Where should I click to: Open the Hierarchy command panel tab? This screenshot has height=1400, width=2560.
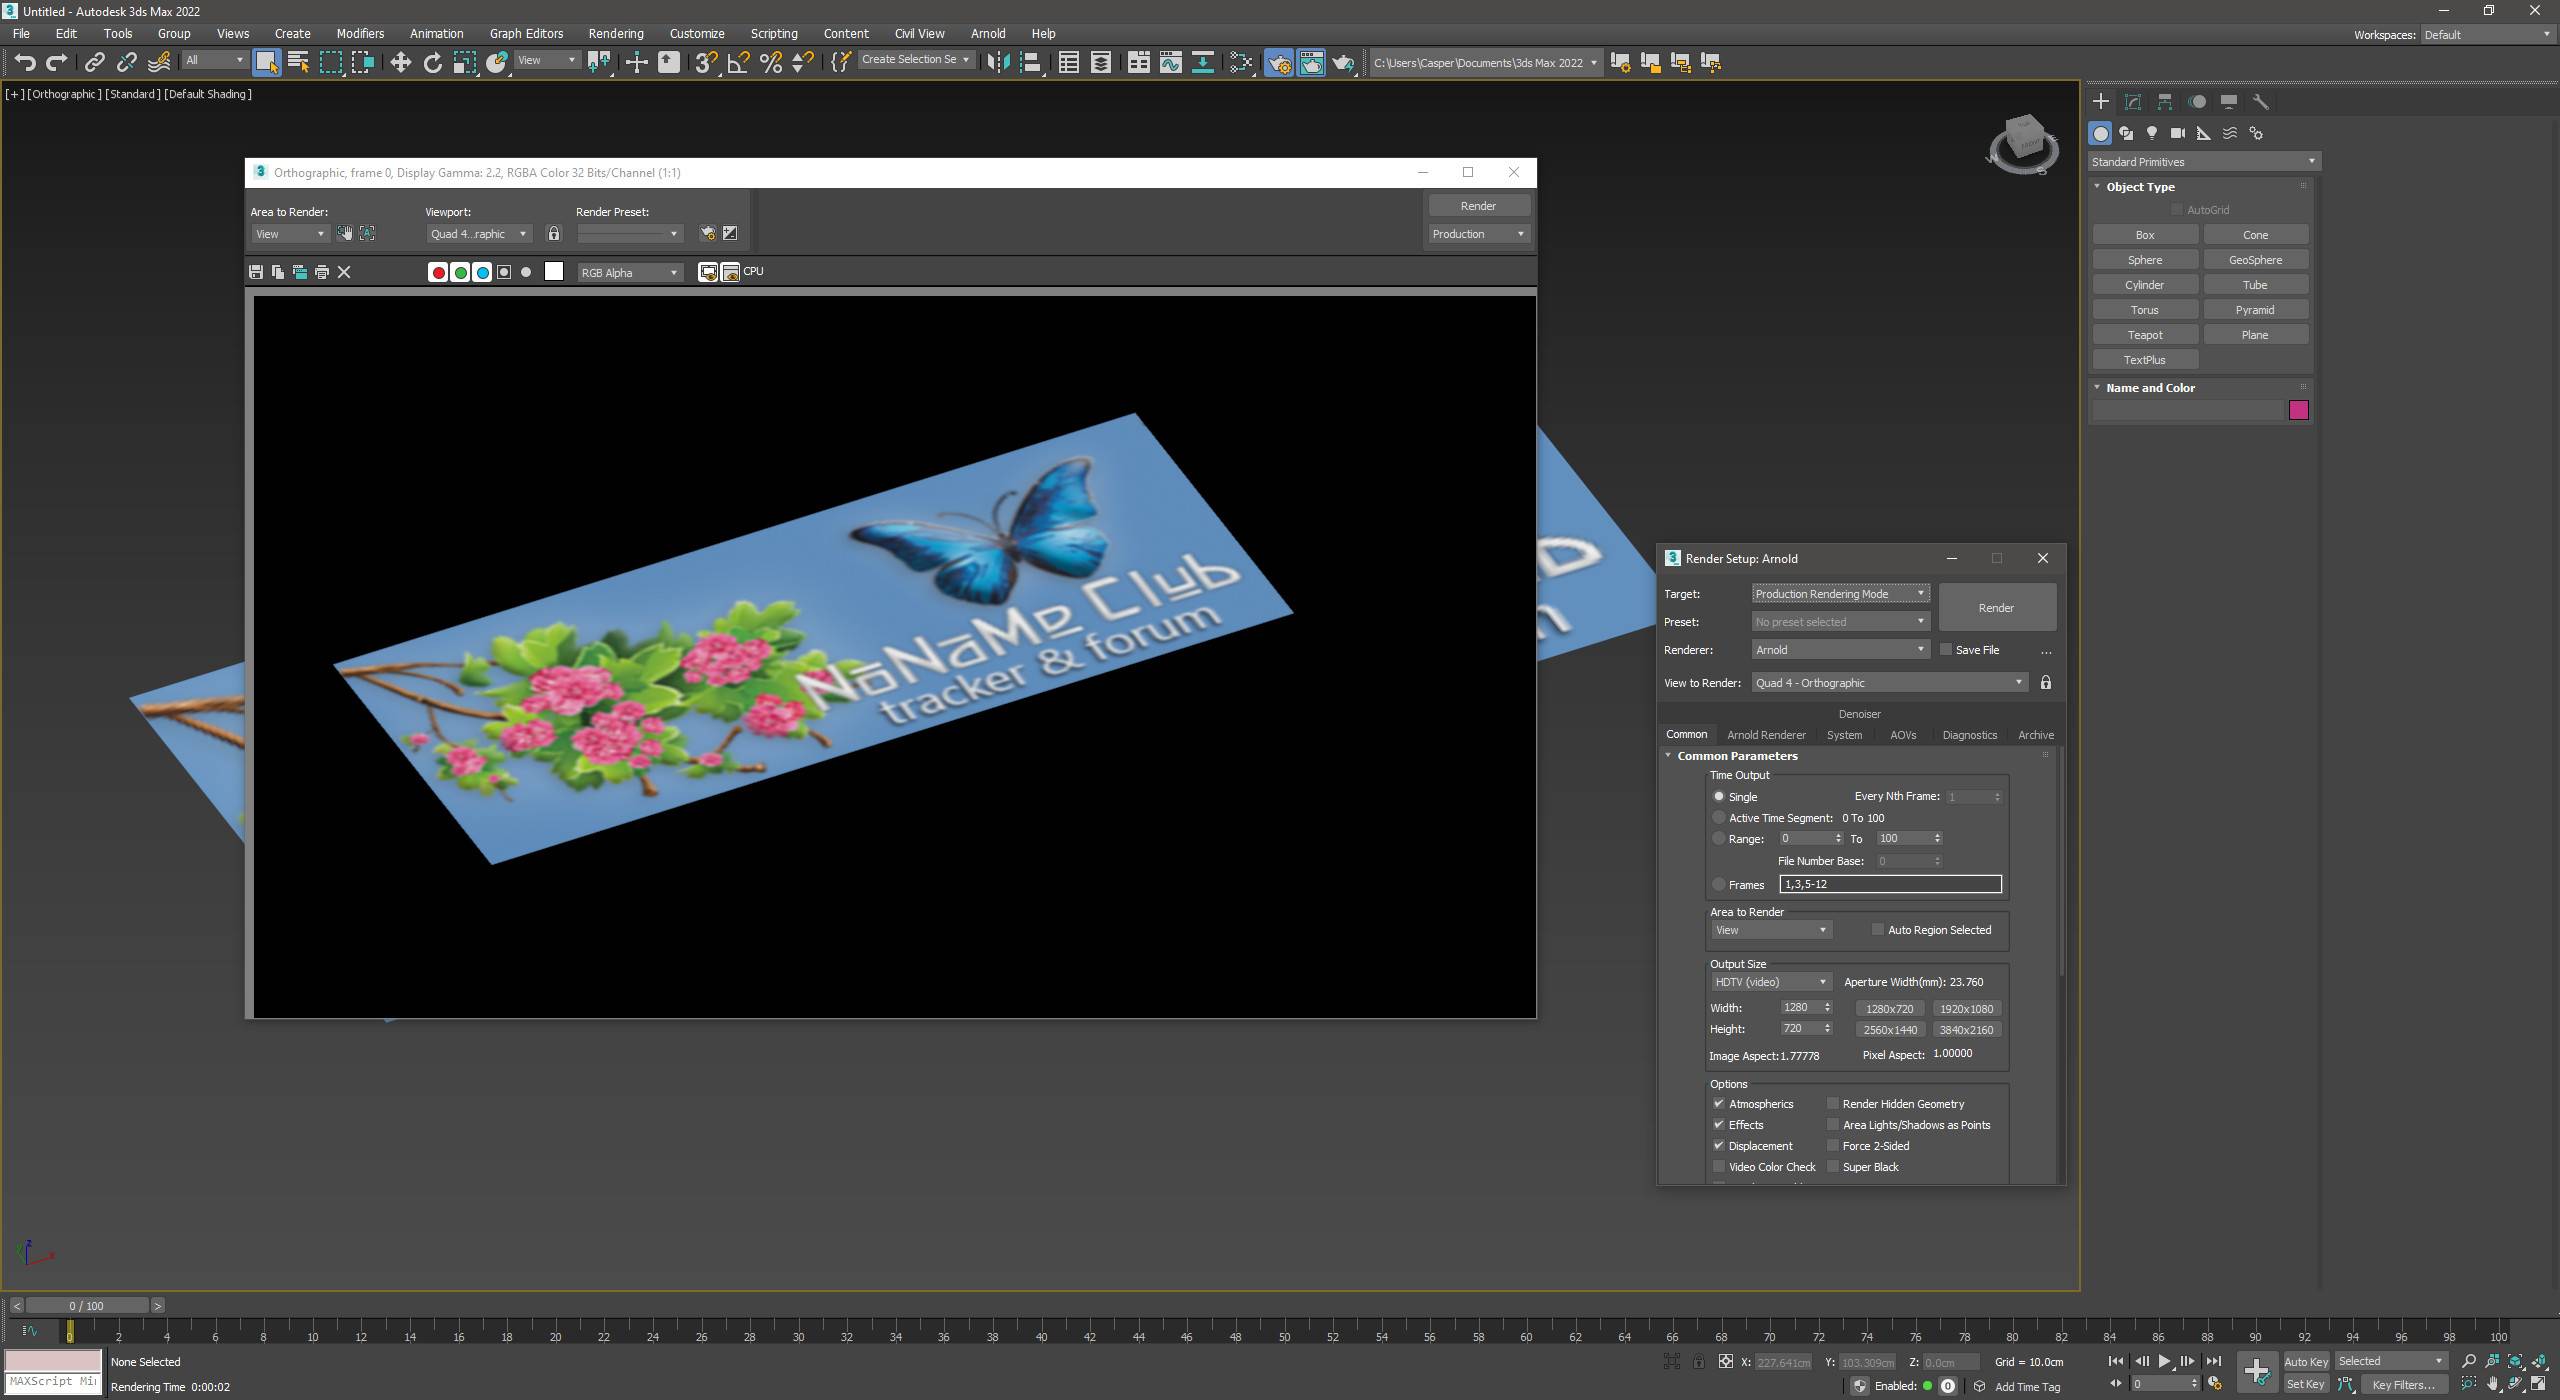tap(2165, 102)
